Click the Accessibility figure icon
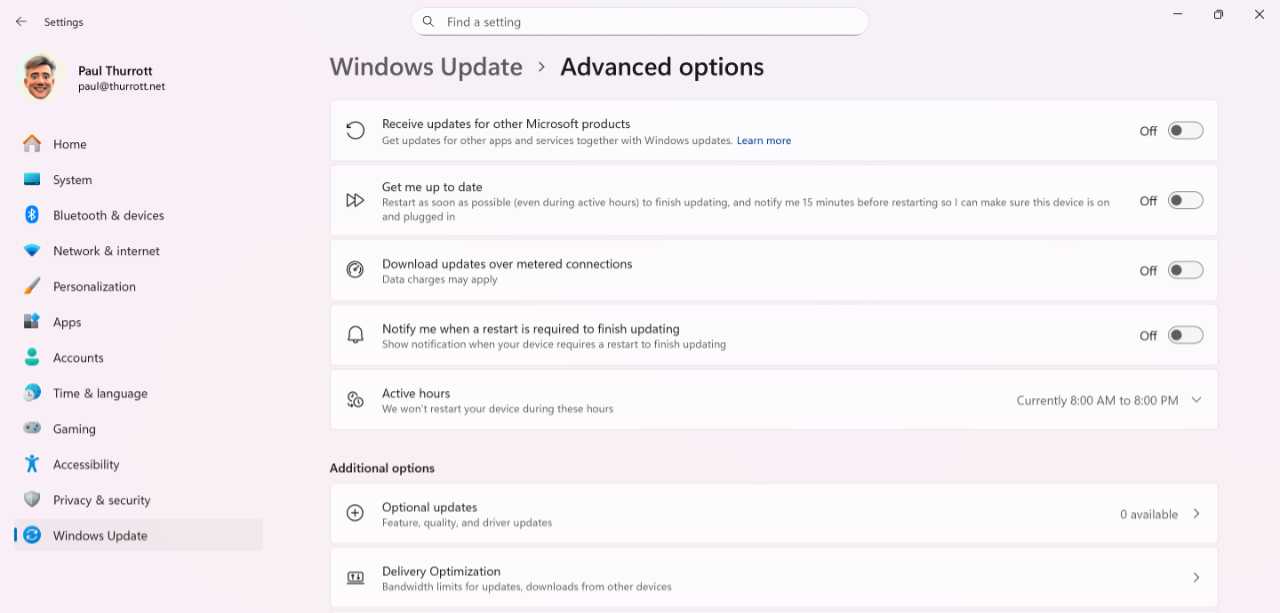This screenshot has width=1280, height=613. [32, 464]
